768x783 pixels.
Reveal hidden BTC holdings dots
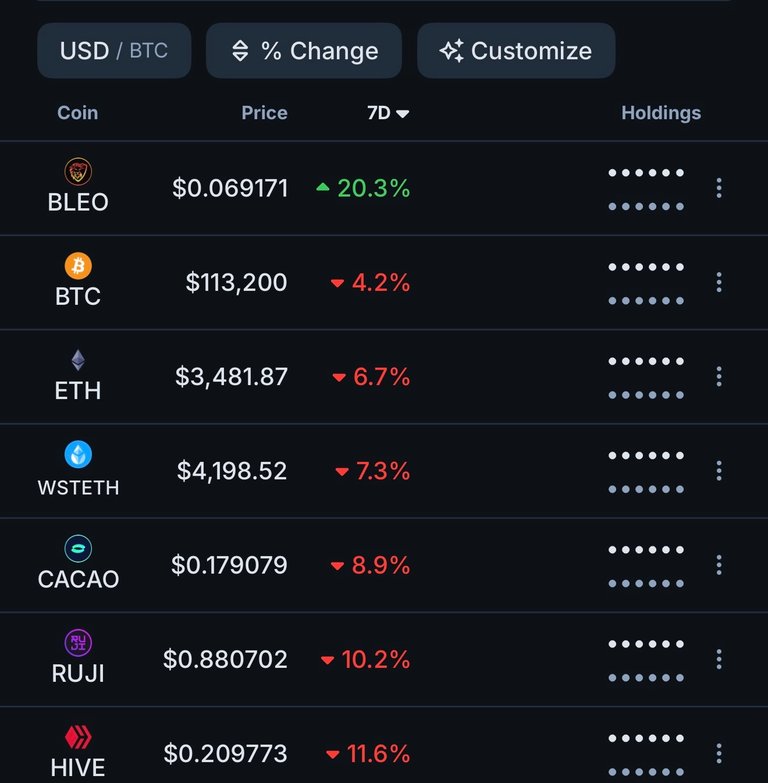[646, 284]
